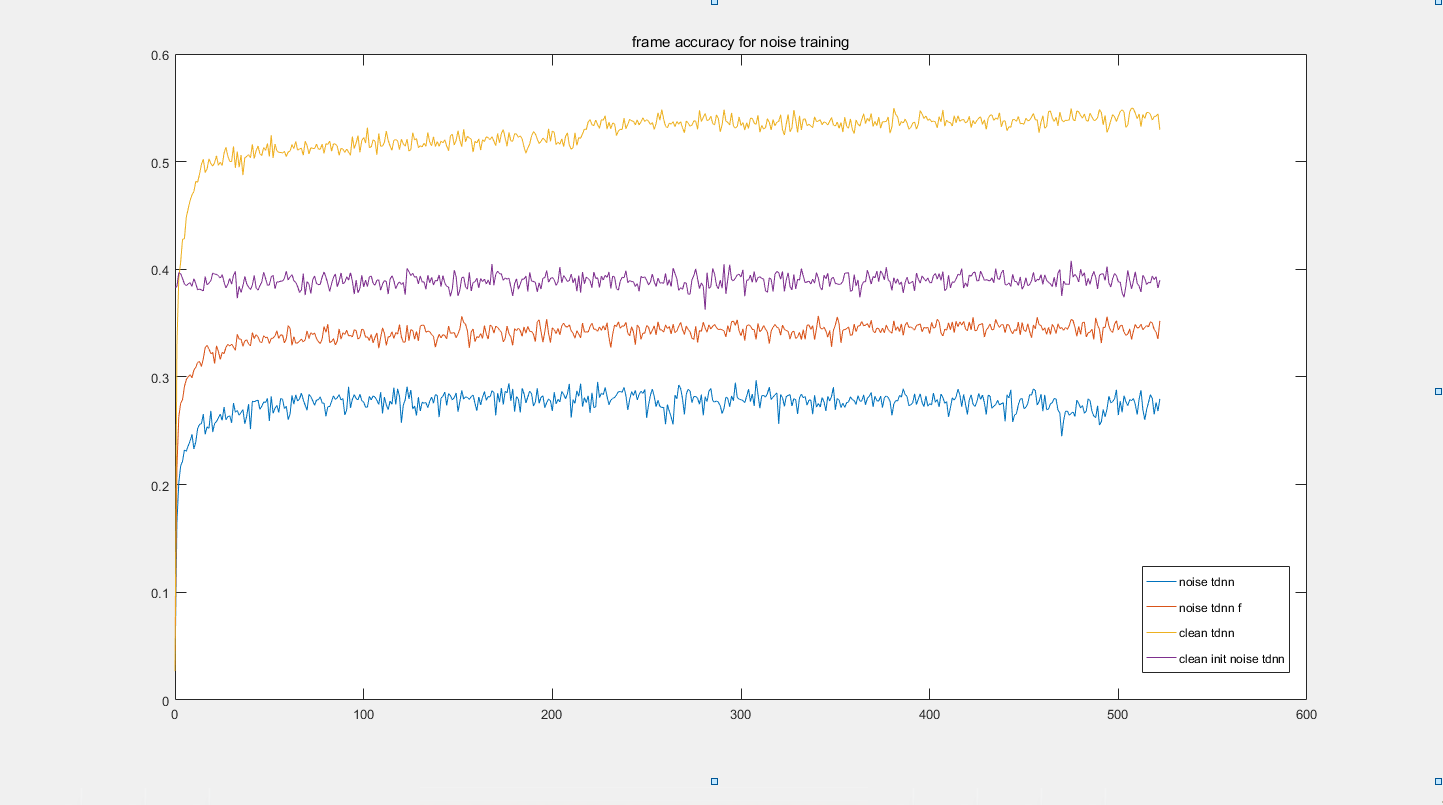The width and height of the screenshot is (1443, 805).
Task: Click the orange line sample in legend
Action: click(x=1161, y=607)
